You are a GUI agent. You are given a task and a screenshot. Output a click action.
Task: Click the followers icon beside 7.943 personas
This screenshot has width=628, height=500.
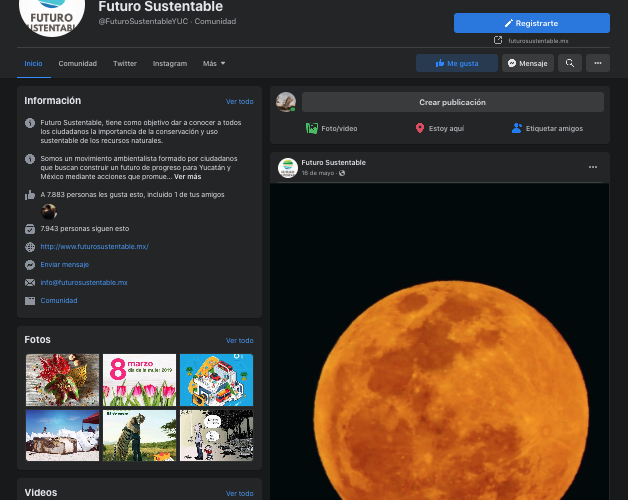(x=30, y=229)
